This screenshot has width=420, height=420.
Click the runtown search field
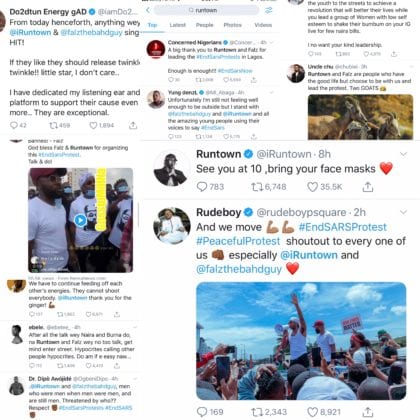point(206,10)
